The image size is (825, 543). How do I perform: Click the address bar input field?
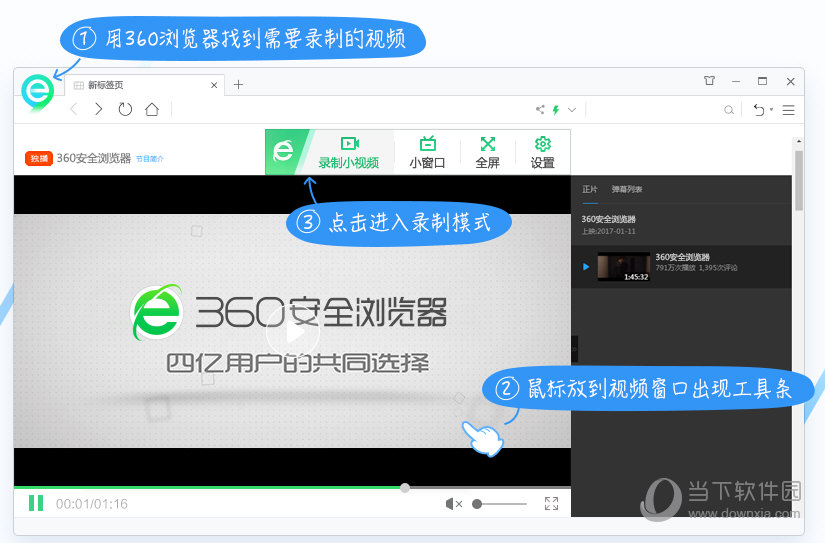pos(353,109)
